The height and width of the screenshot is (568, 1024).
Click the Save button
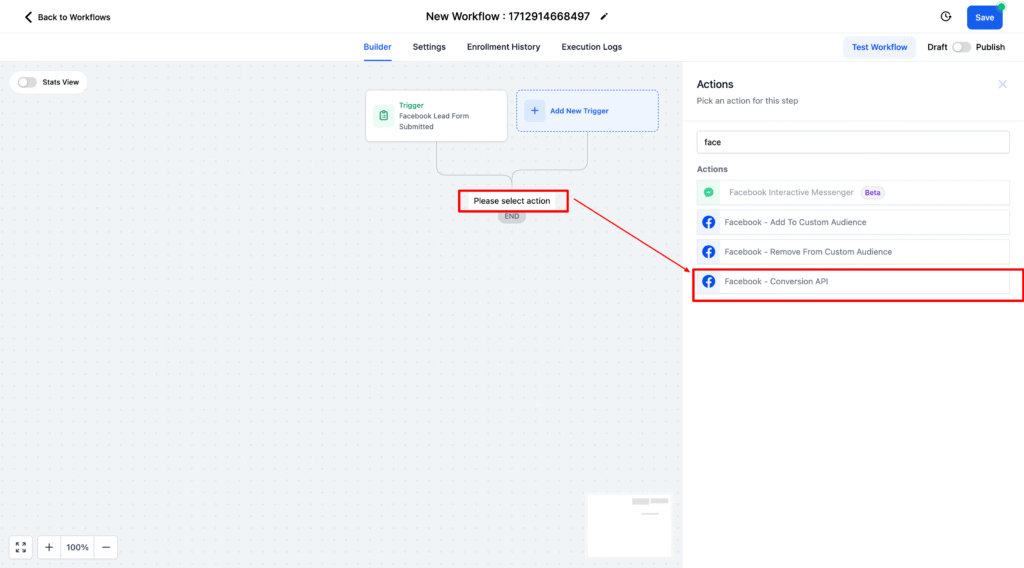[984, 17]
